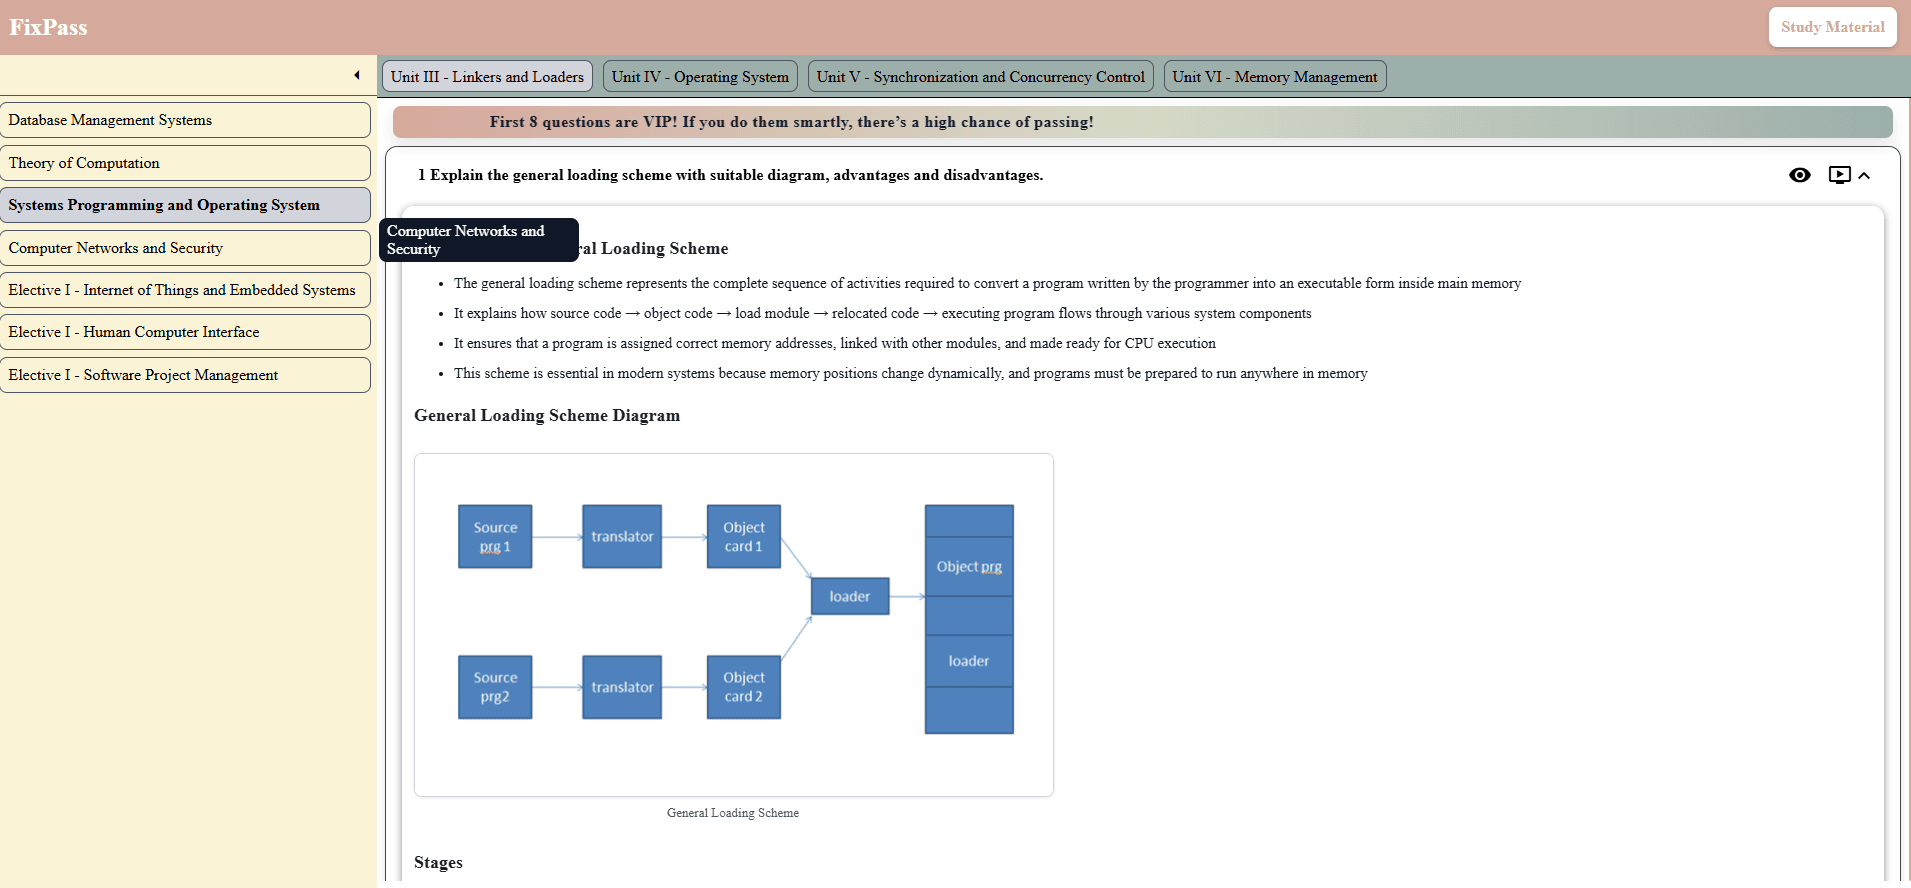
Task: Open Theory of Computation in the sidebar
Action: [x=185, y=163]
